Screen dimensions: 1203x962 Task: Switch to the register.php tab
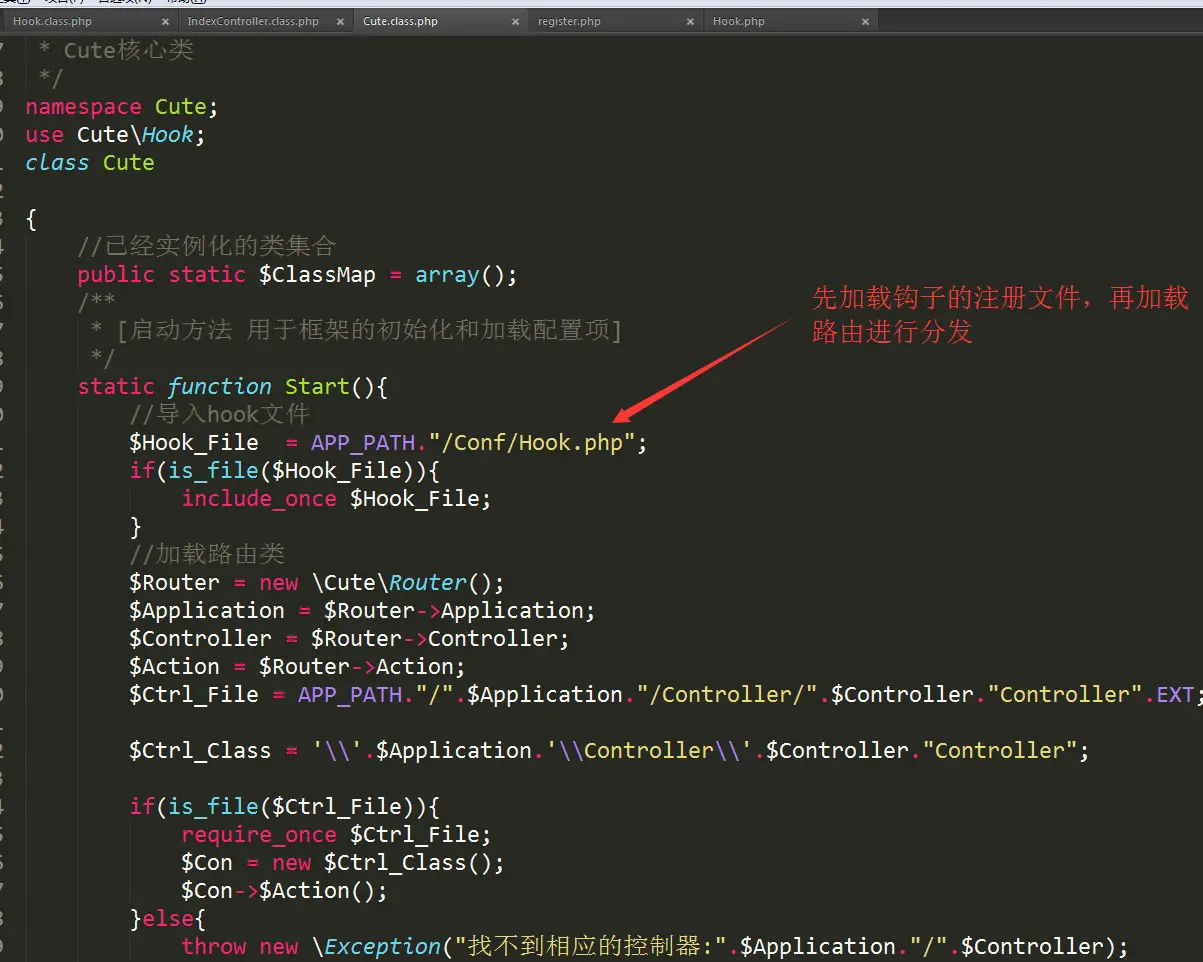click(569, 21)
